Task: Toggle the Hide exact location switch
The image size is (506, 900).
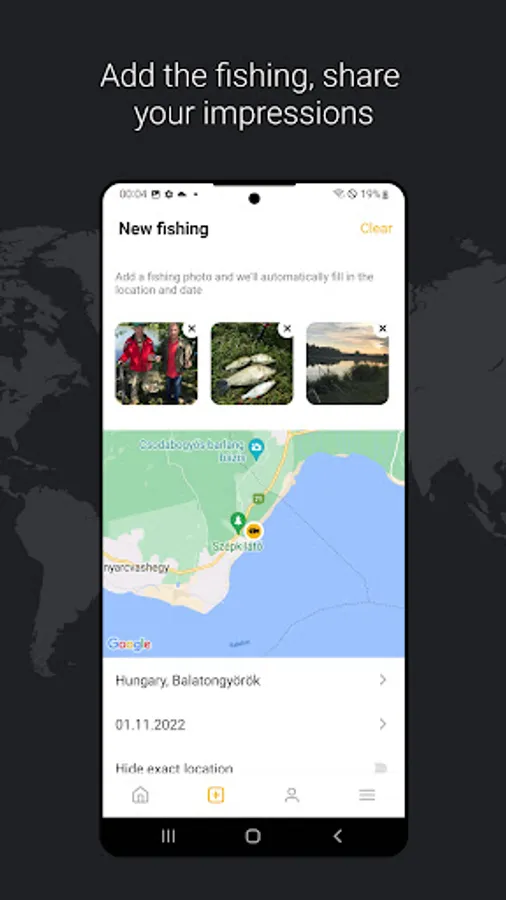Action: (380, 768)
